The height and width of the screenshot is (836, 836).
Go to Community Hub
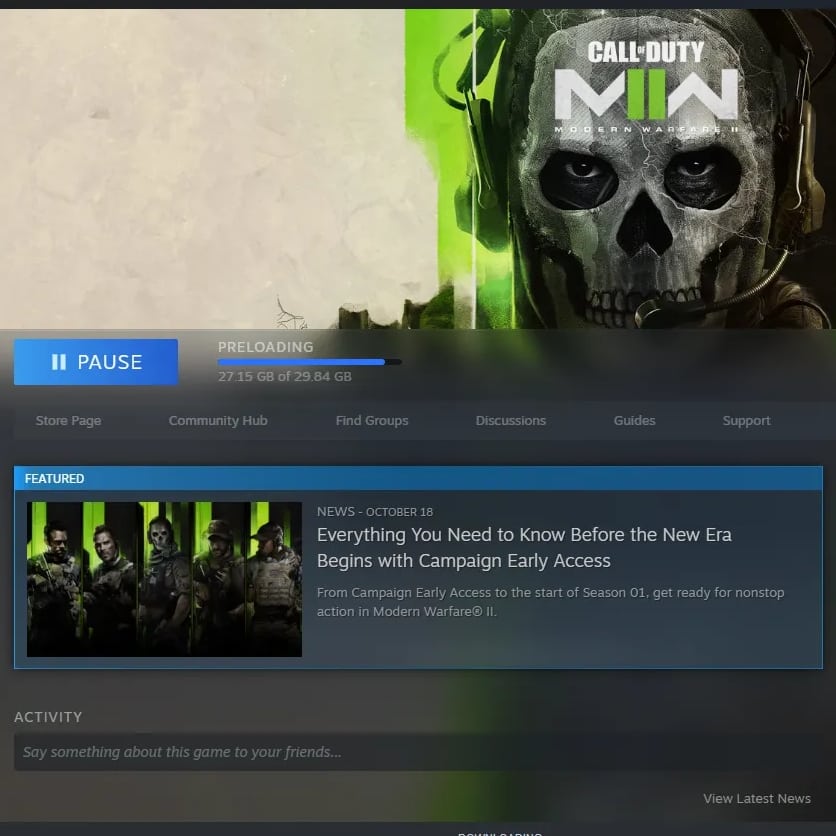(x=218, y=421)
